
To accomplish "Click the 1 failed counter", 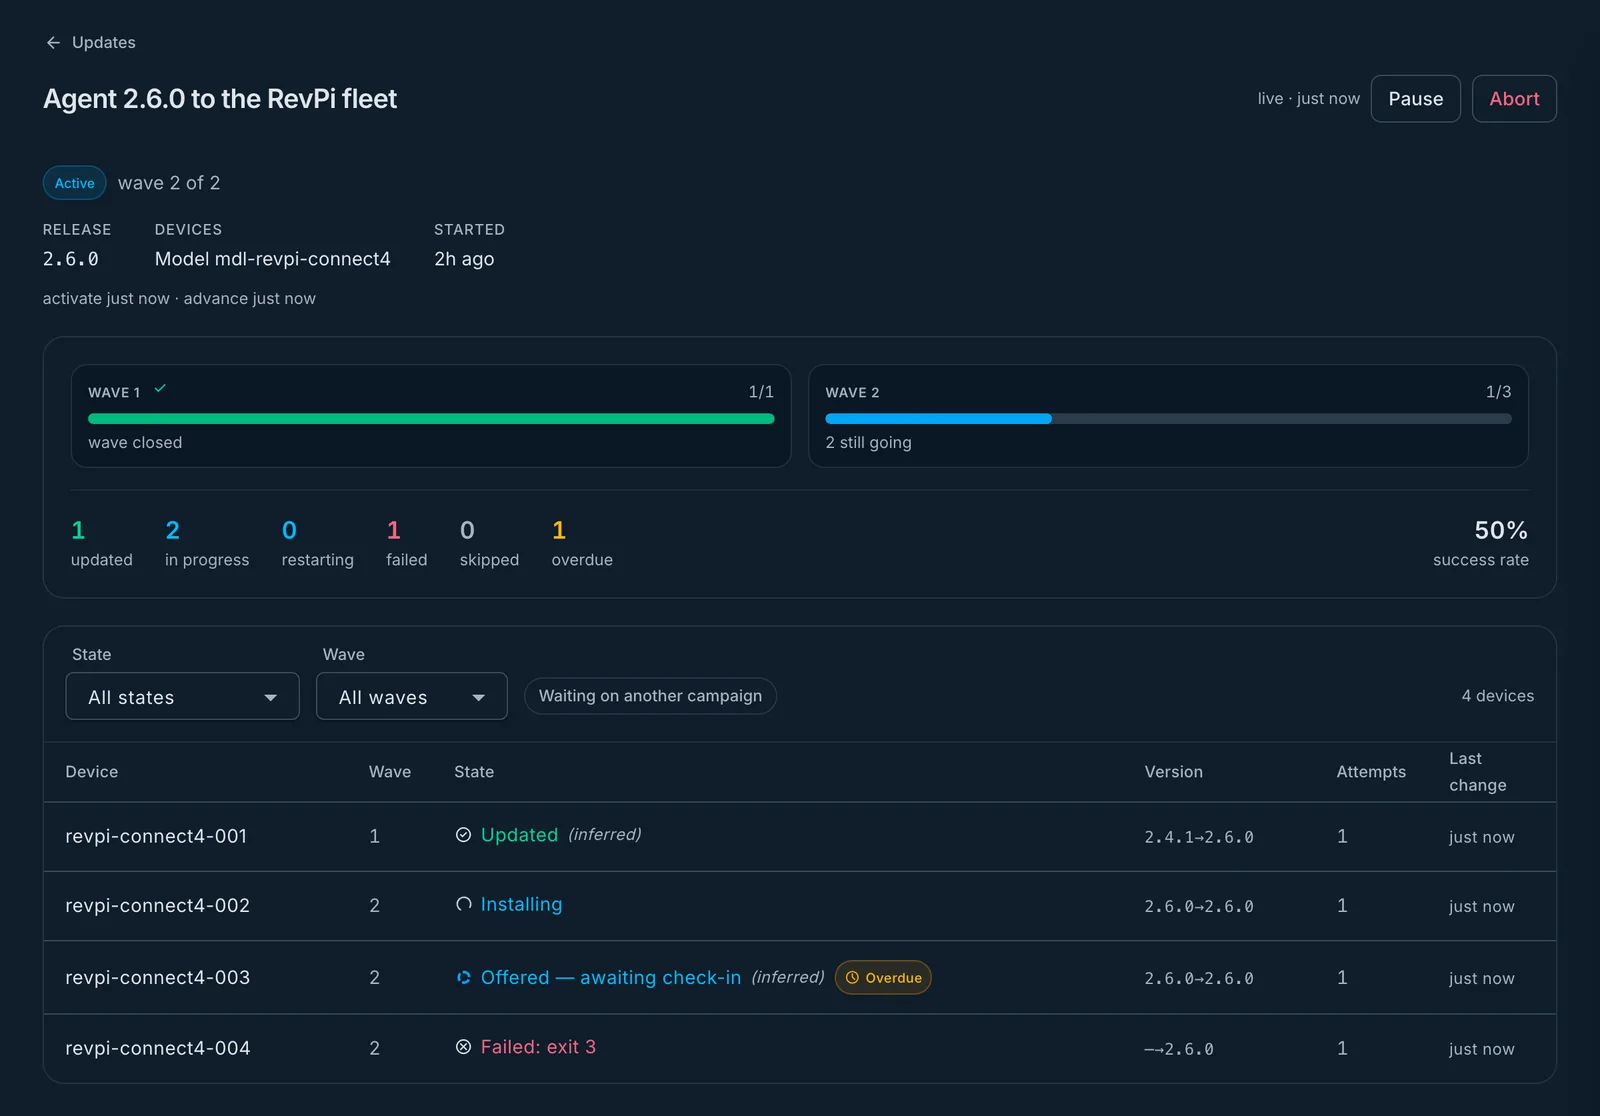I will (406, 544).
